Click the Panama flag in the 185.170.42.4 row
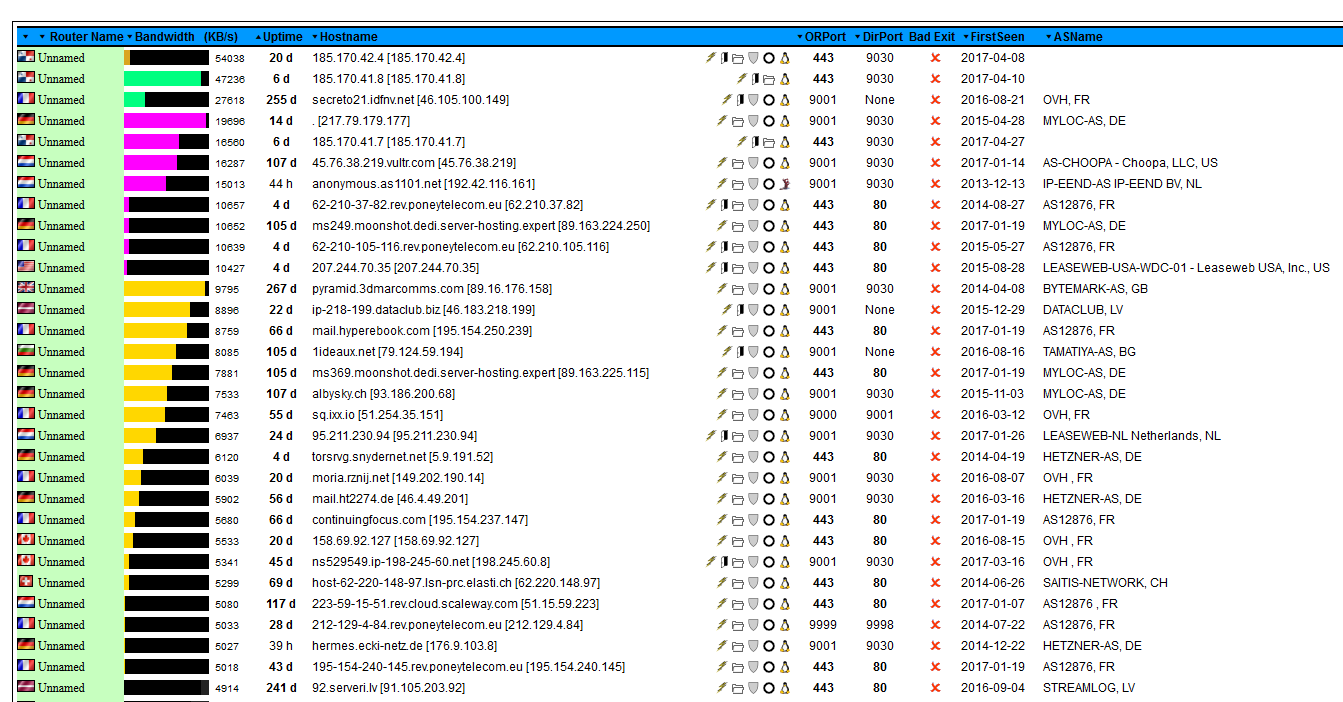Screen dimensions: 1343x702 [26, 58]
